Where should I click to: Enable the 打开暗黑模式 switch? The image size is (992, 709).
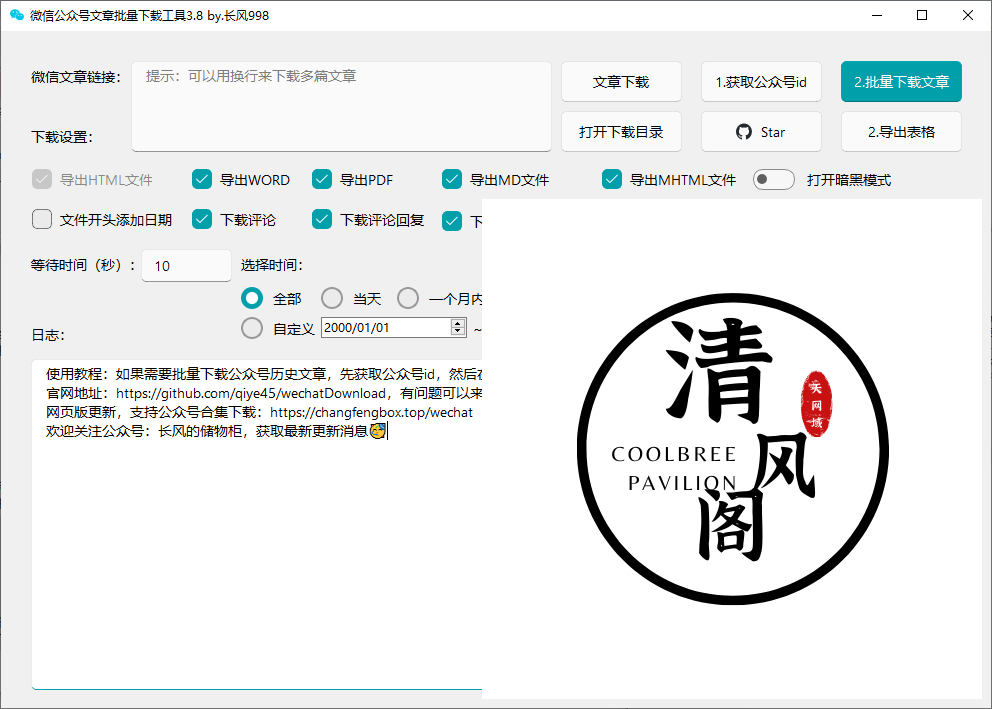[774, 180]
